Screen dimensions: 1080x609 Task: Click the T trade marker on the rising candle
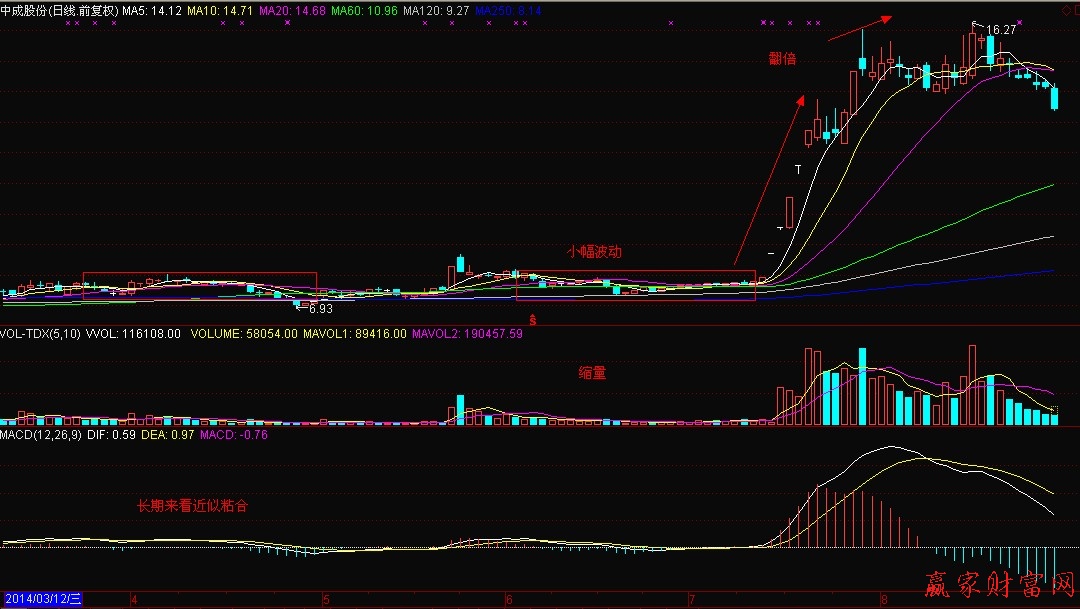tap(797, 170)
